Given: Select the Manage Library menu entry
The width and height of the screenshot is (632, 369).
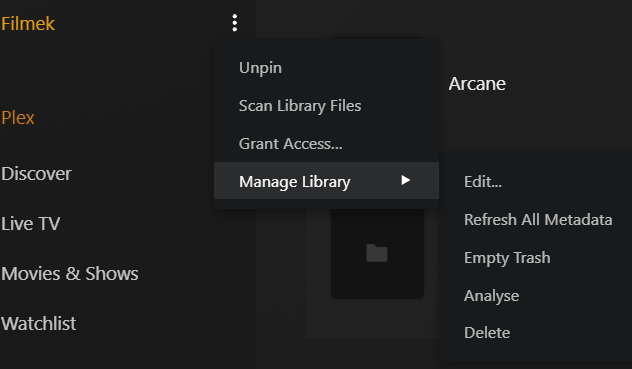Looking at the screenshot, I should (x=326, y=181).
